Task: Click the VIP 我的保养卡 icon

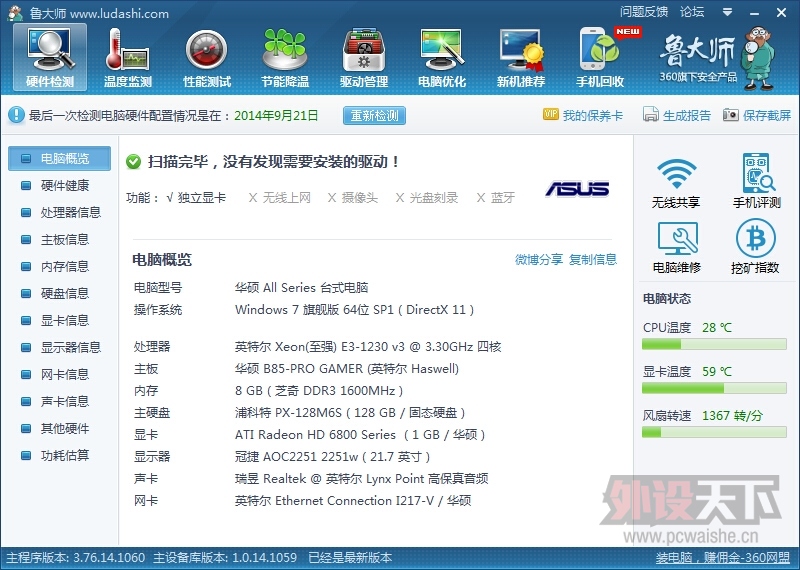Action: tap(551, 114)
